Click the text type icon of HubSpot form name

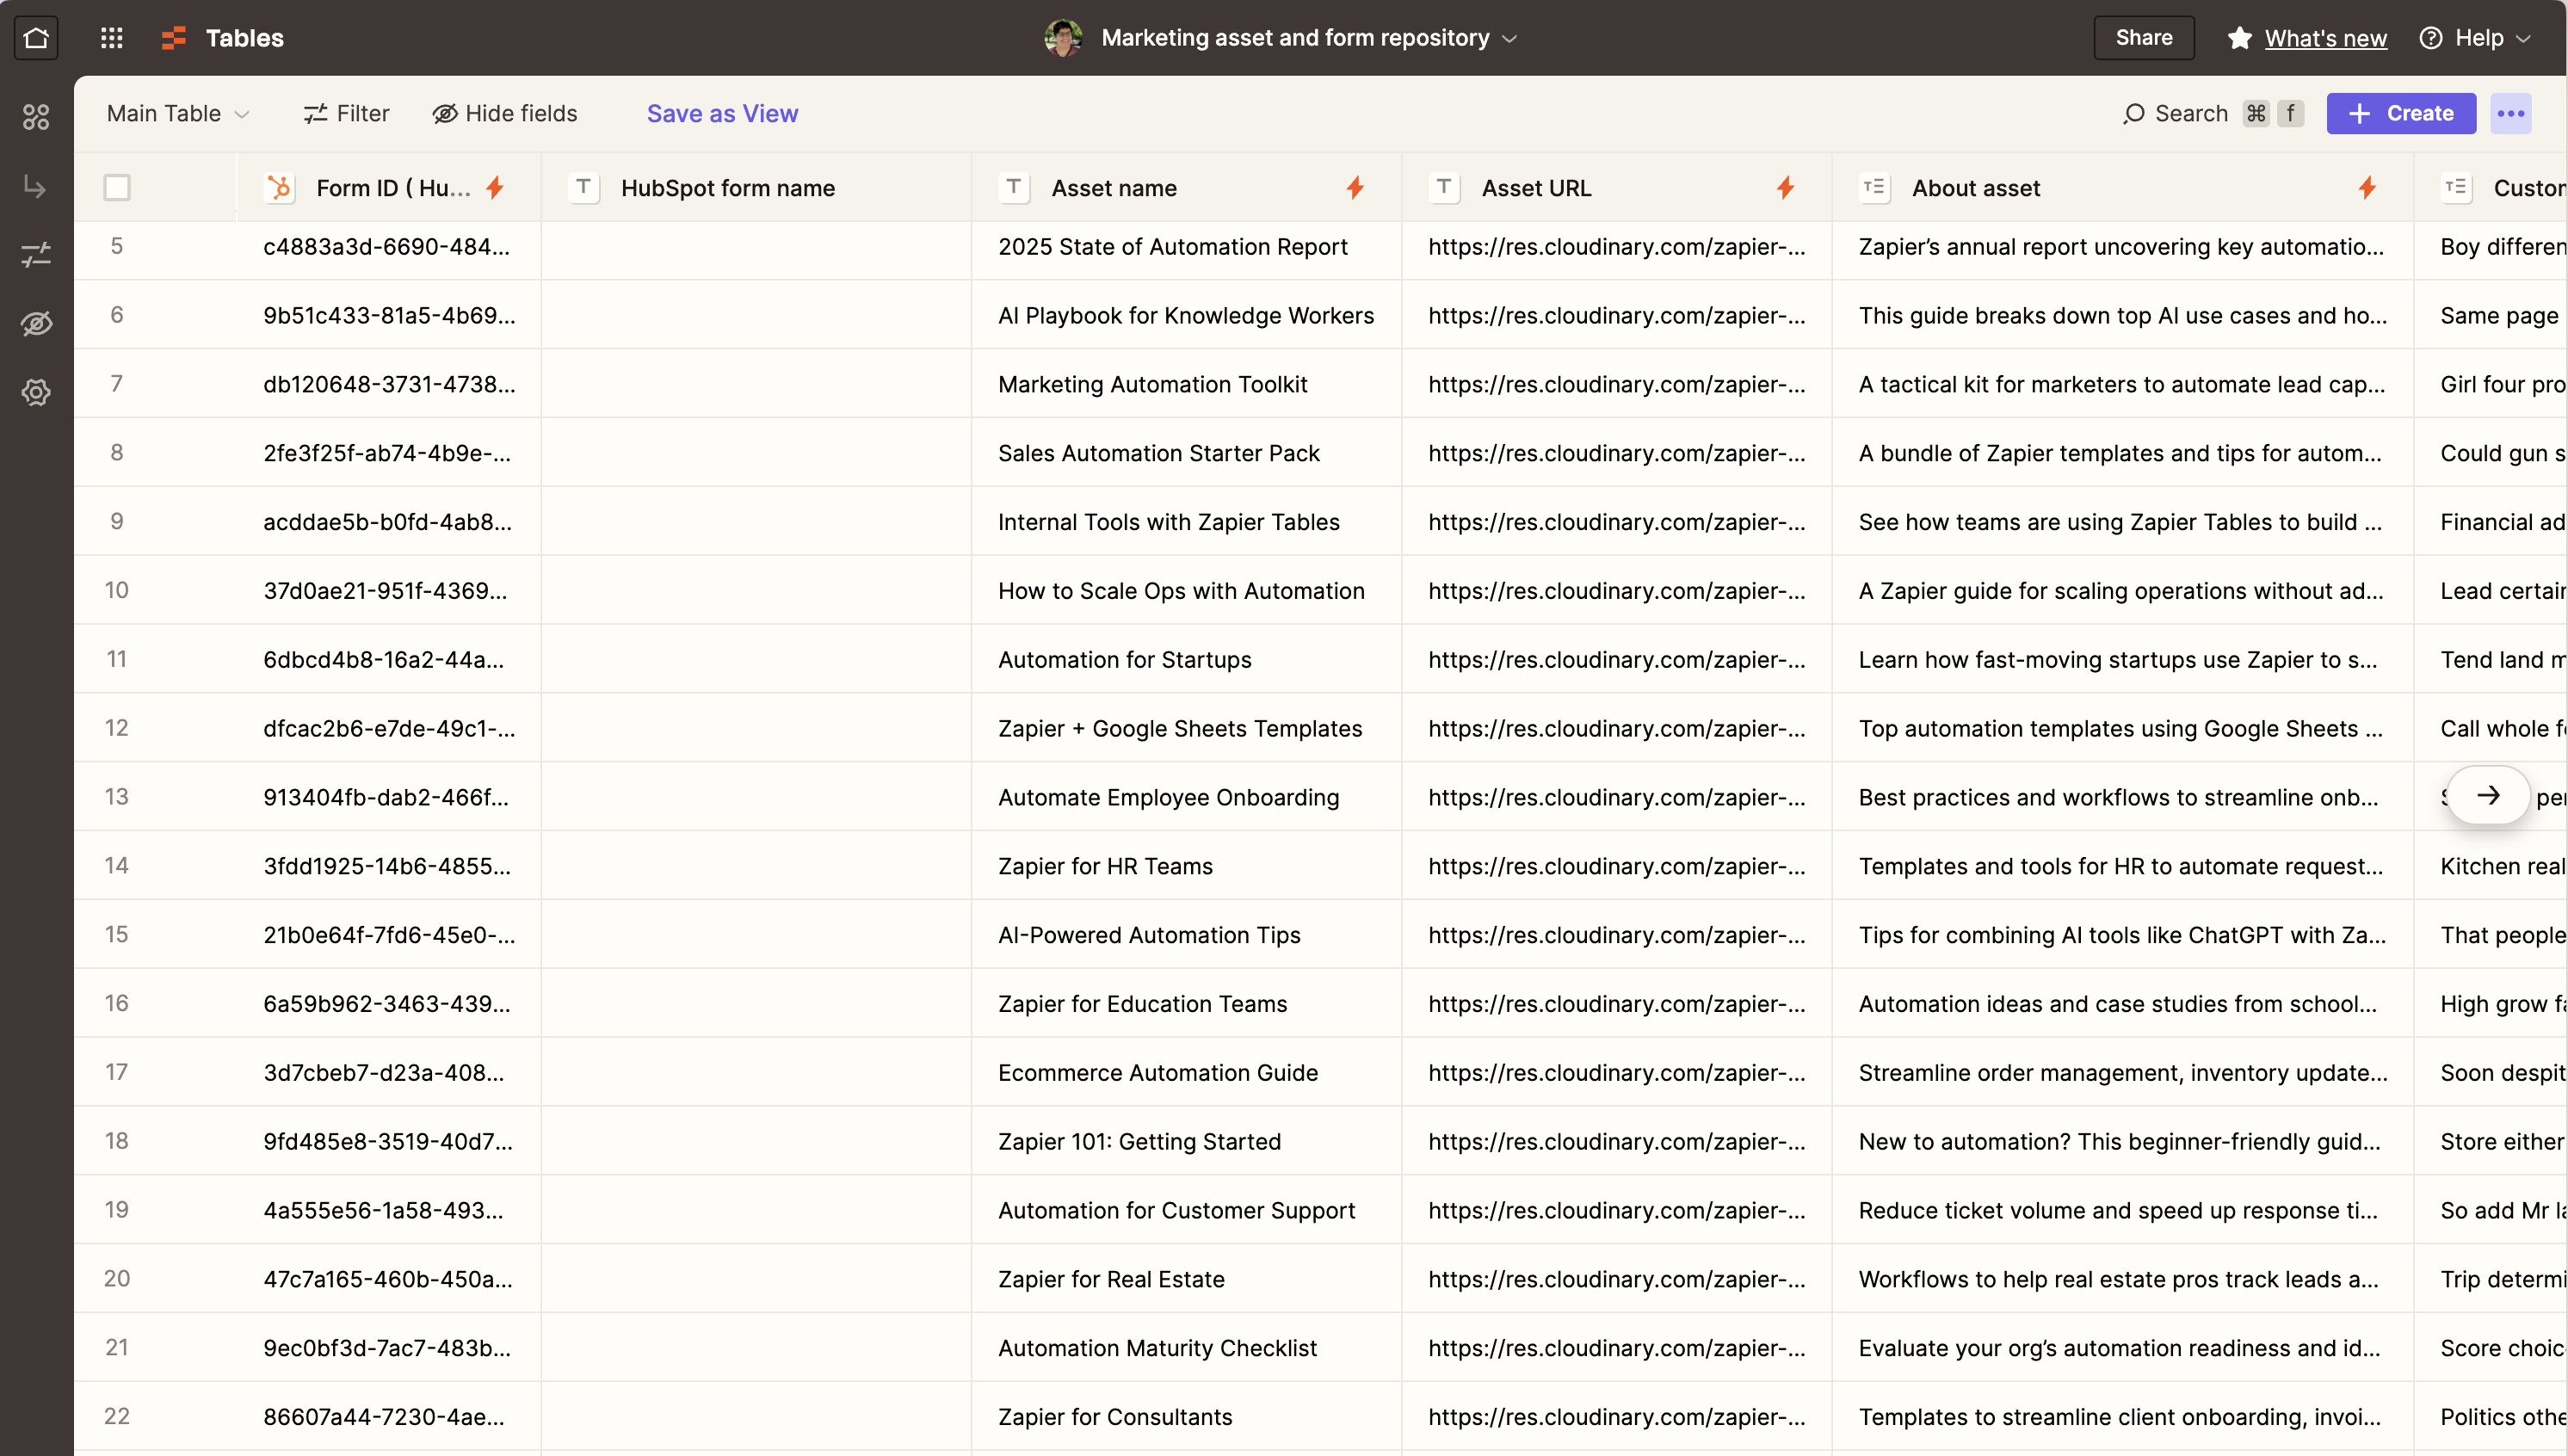tap(584, 188)
